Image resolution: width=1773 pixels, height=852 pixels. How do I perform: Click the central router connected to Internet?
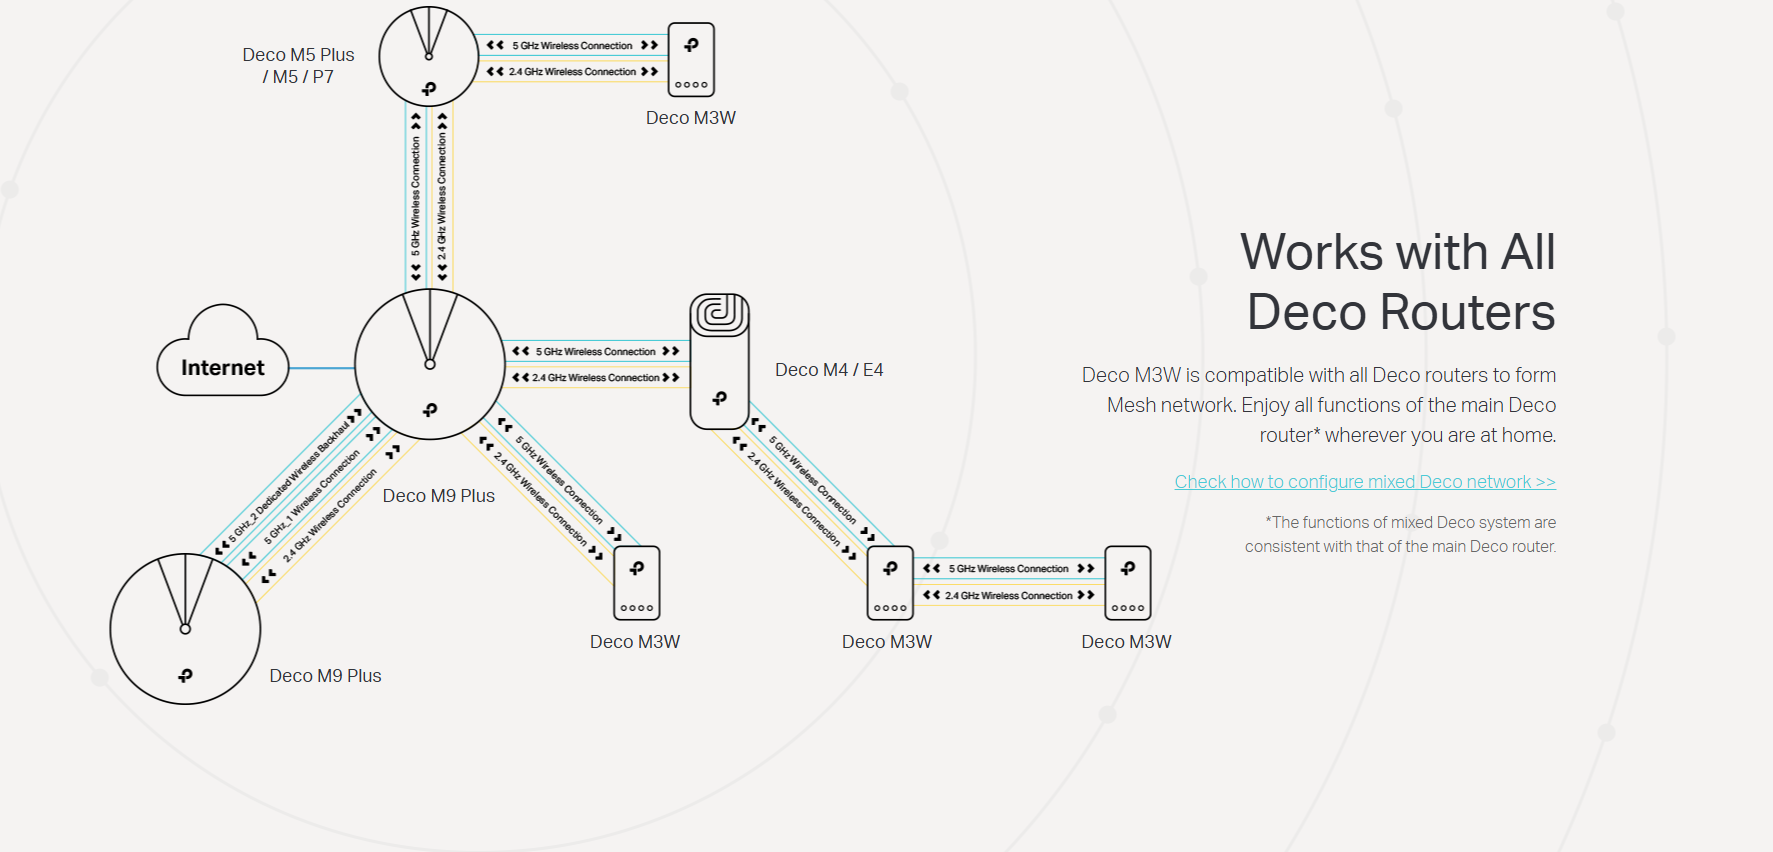coord(429,365)
